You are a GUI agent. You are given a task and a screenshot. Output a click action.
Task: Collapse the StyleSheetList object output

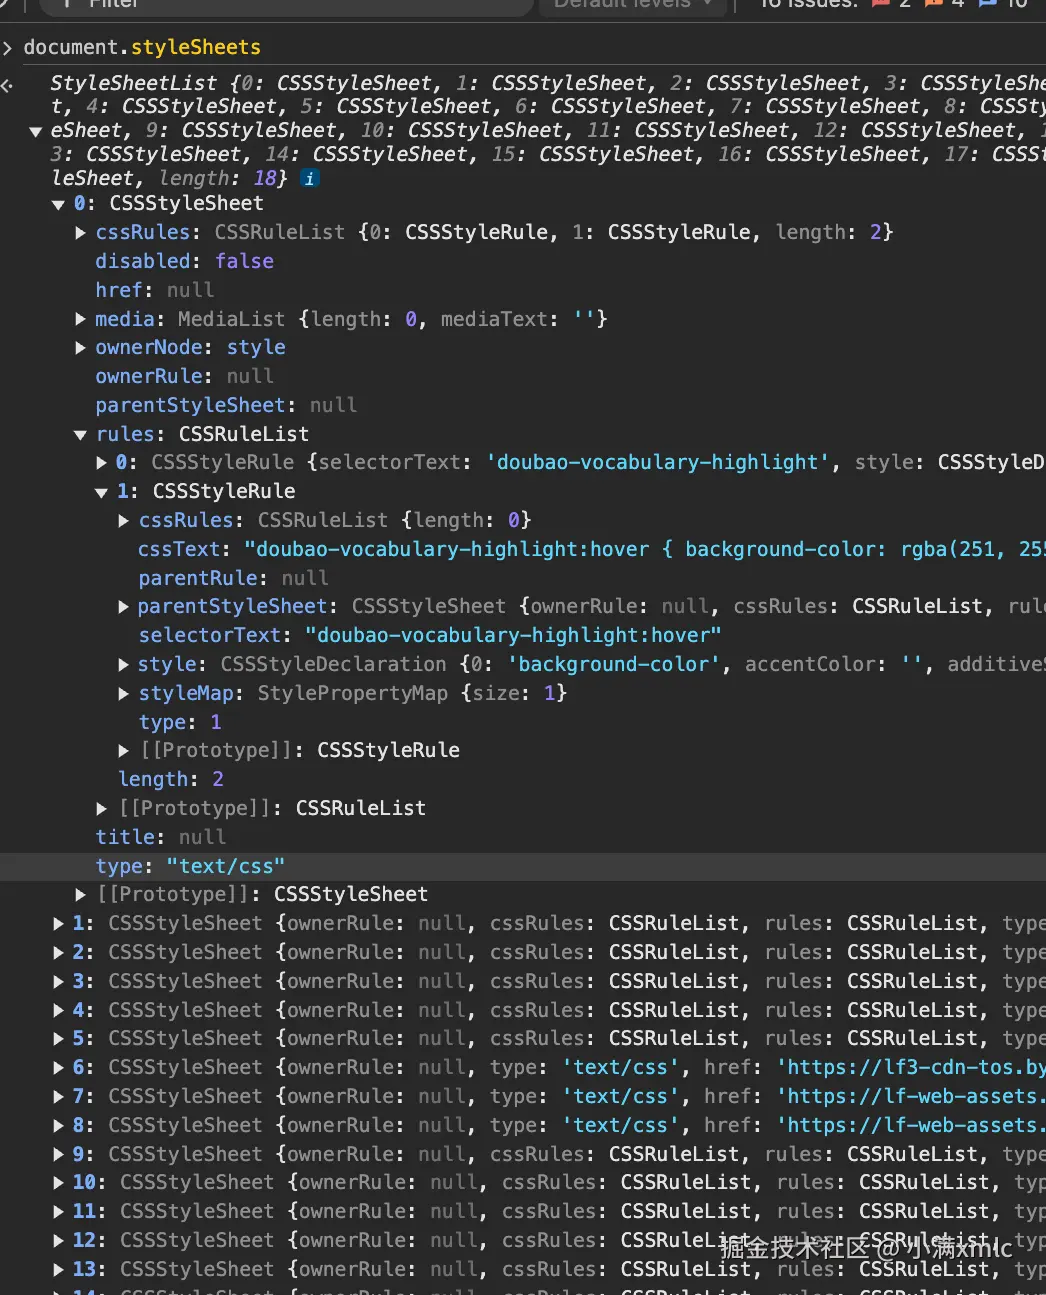pos(35,131)
